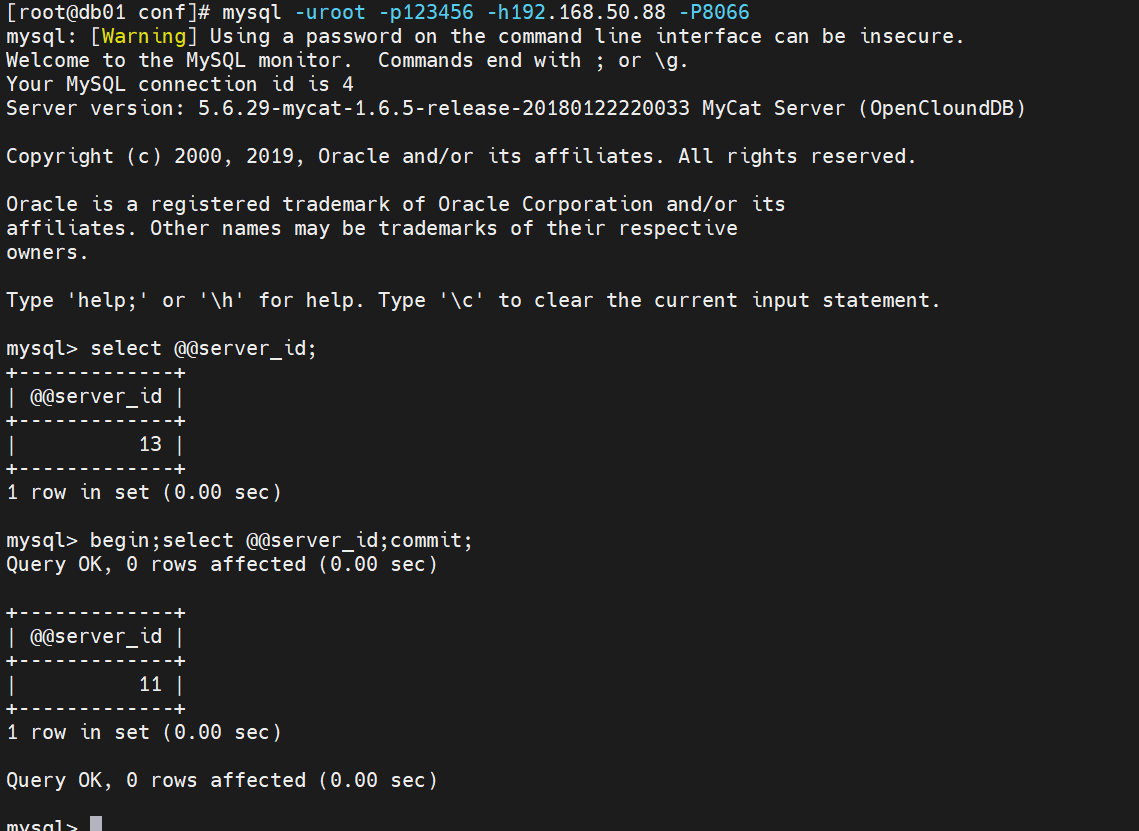The image size is (1139, 831).
Task: Click the server_id result value 13
Action: pos(150,445)
